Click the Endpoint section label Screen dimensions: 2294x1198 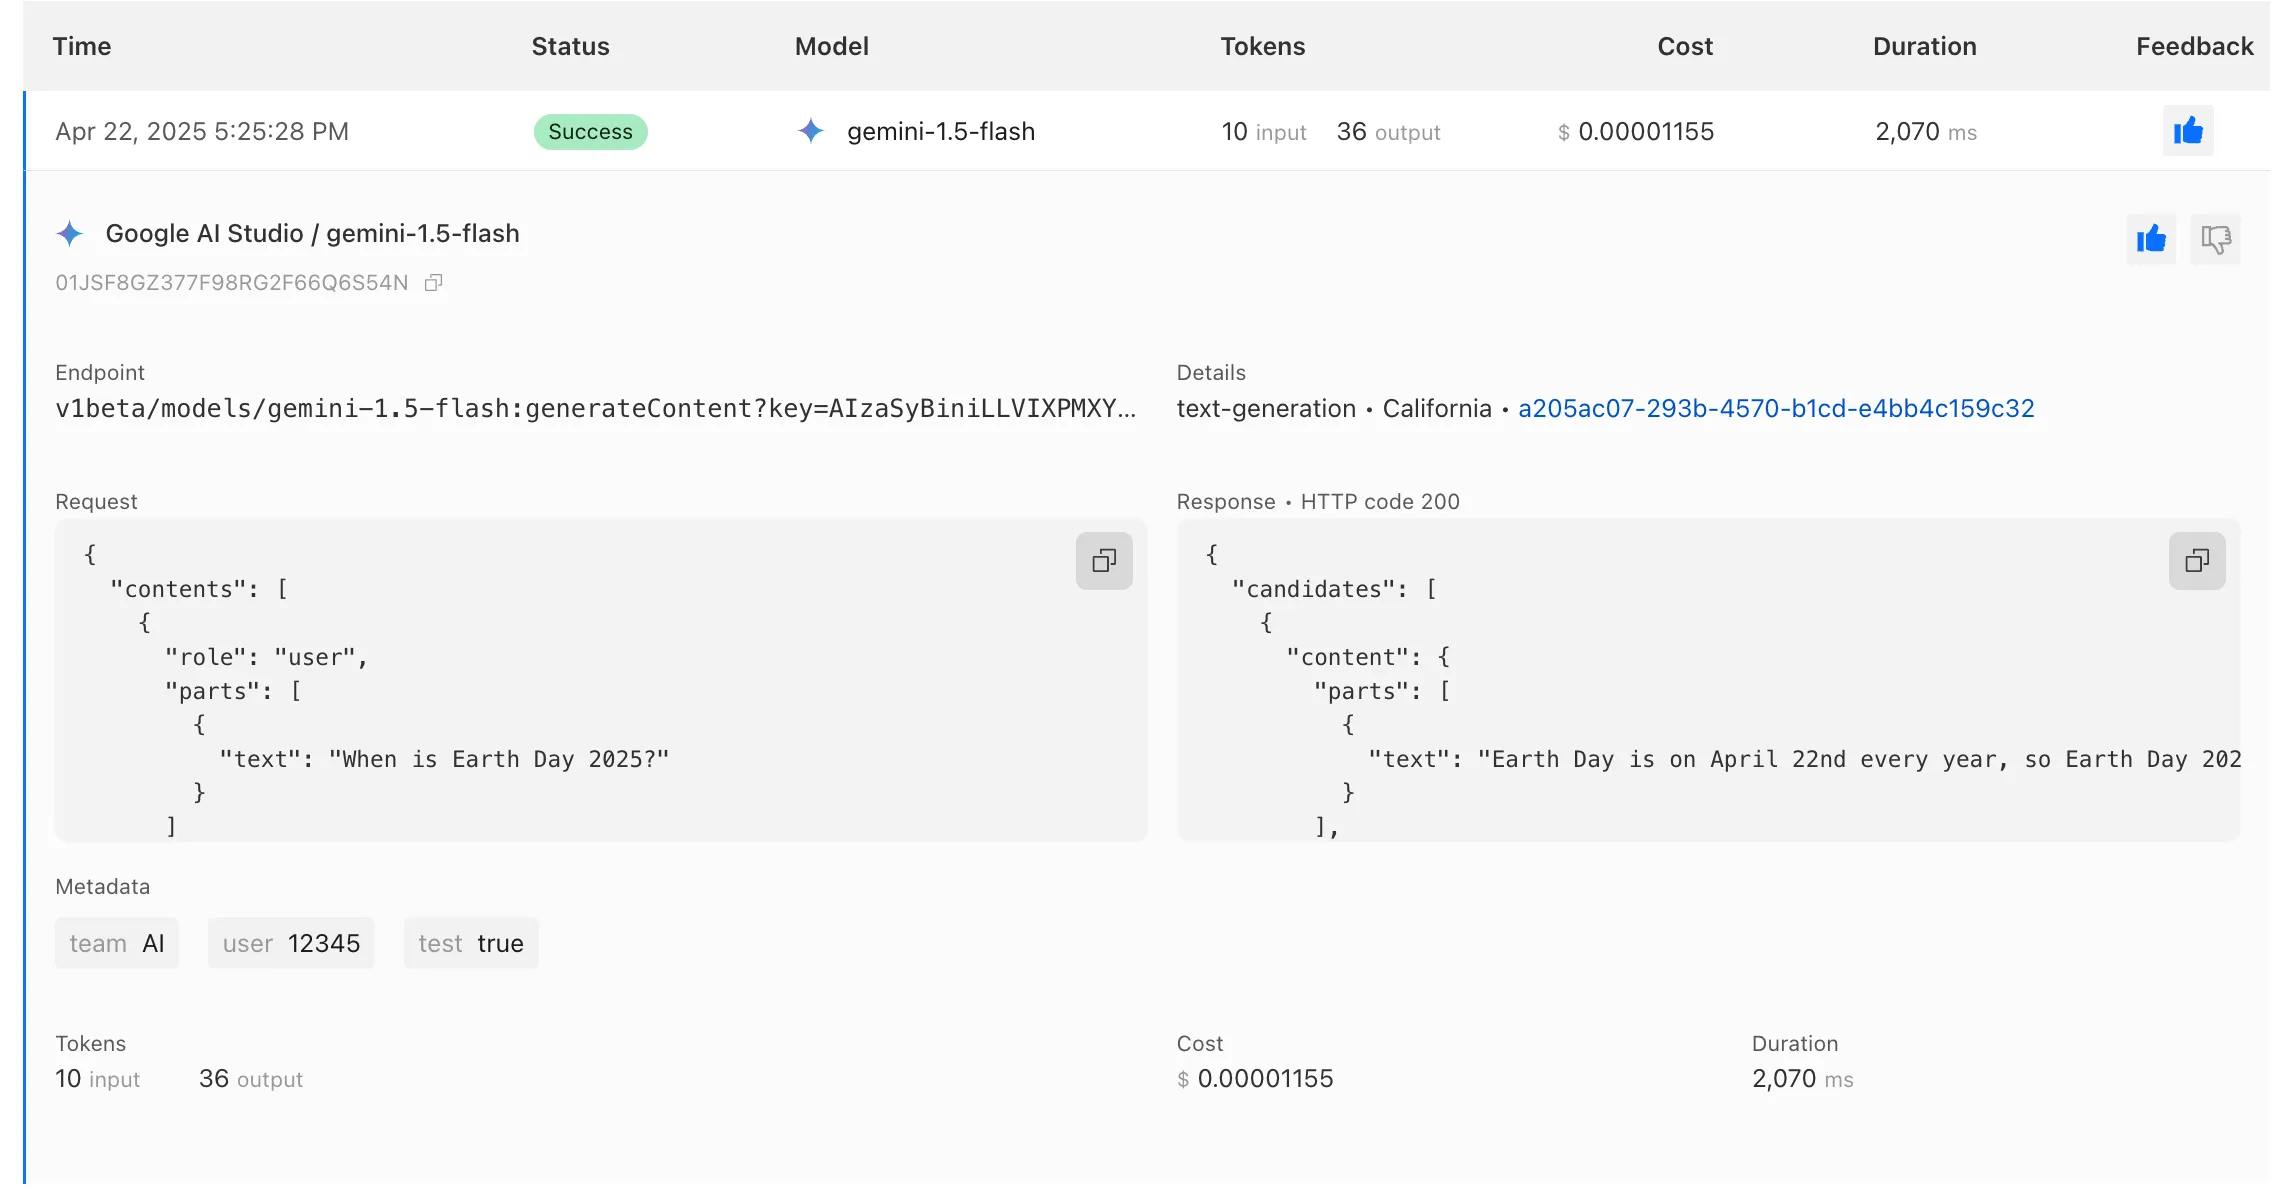pos(100,372)
